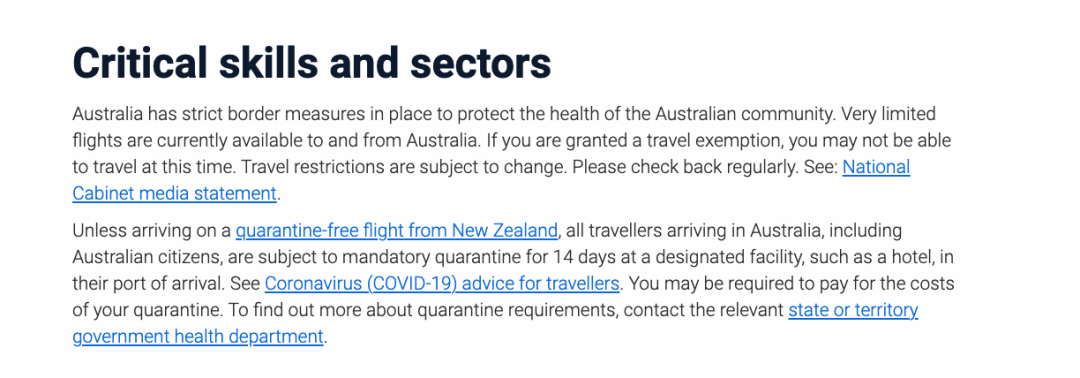Open the National Cabinet media statement link

pos(876,167)
